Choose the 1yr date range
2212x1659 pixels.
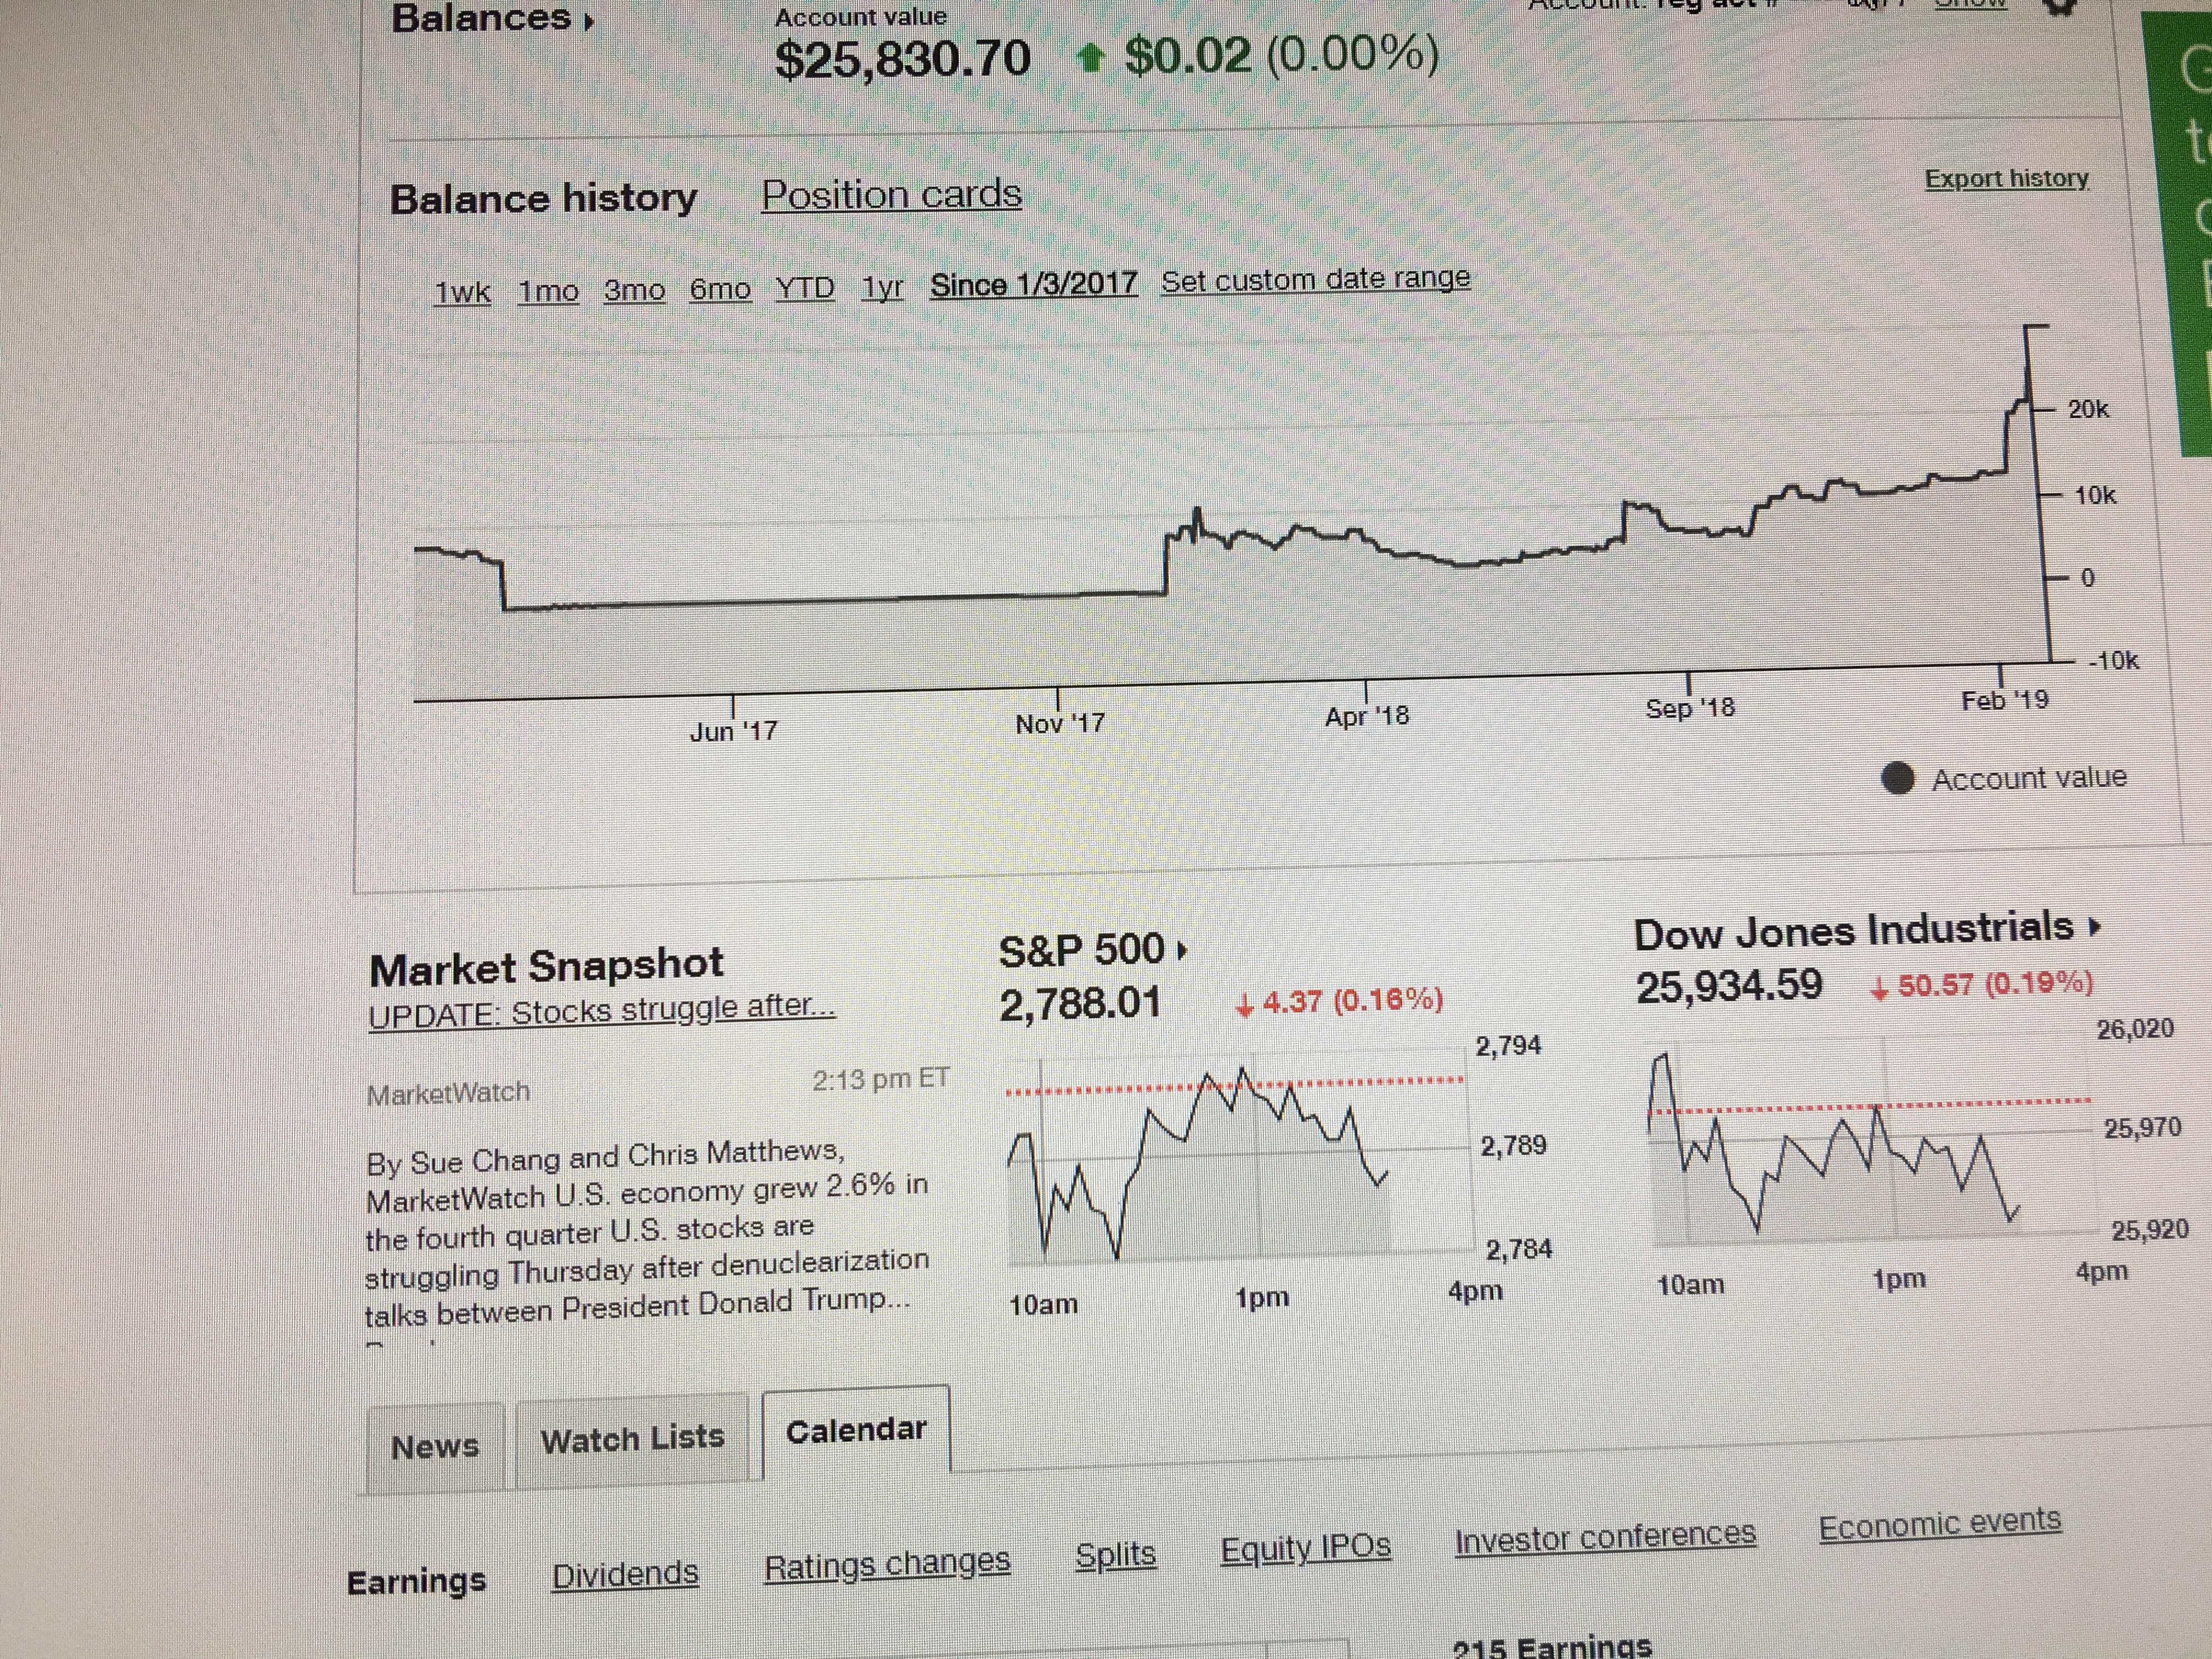882,287
